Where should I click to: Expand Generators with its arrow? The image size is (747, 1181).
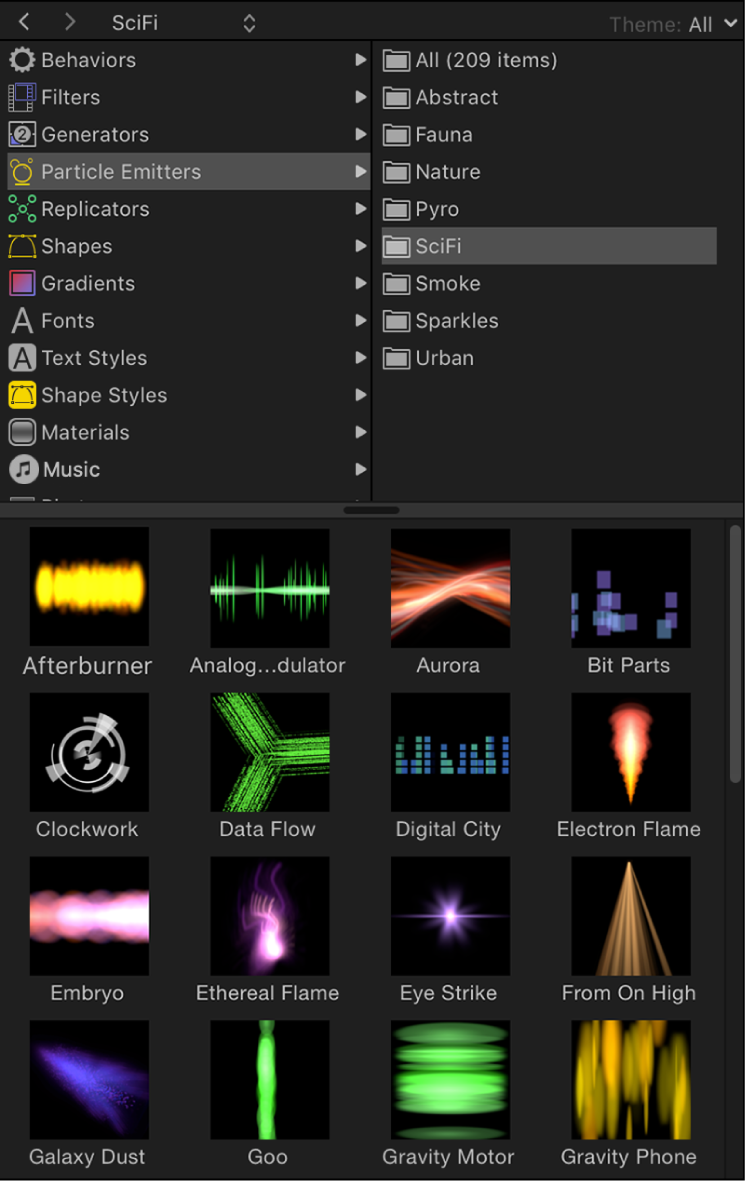point(361,134)
